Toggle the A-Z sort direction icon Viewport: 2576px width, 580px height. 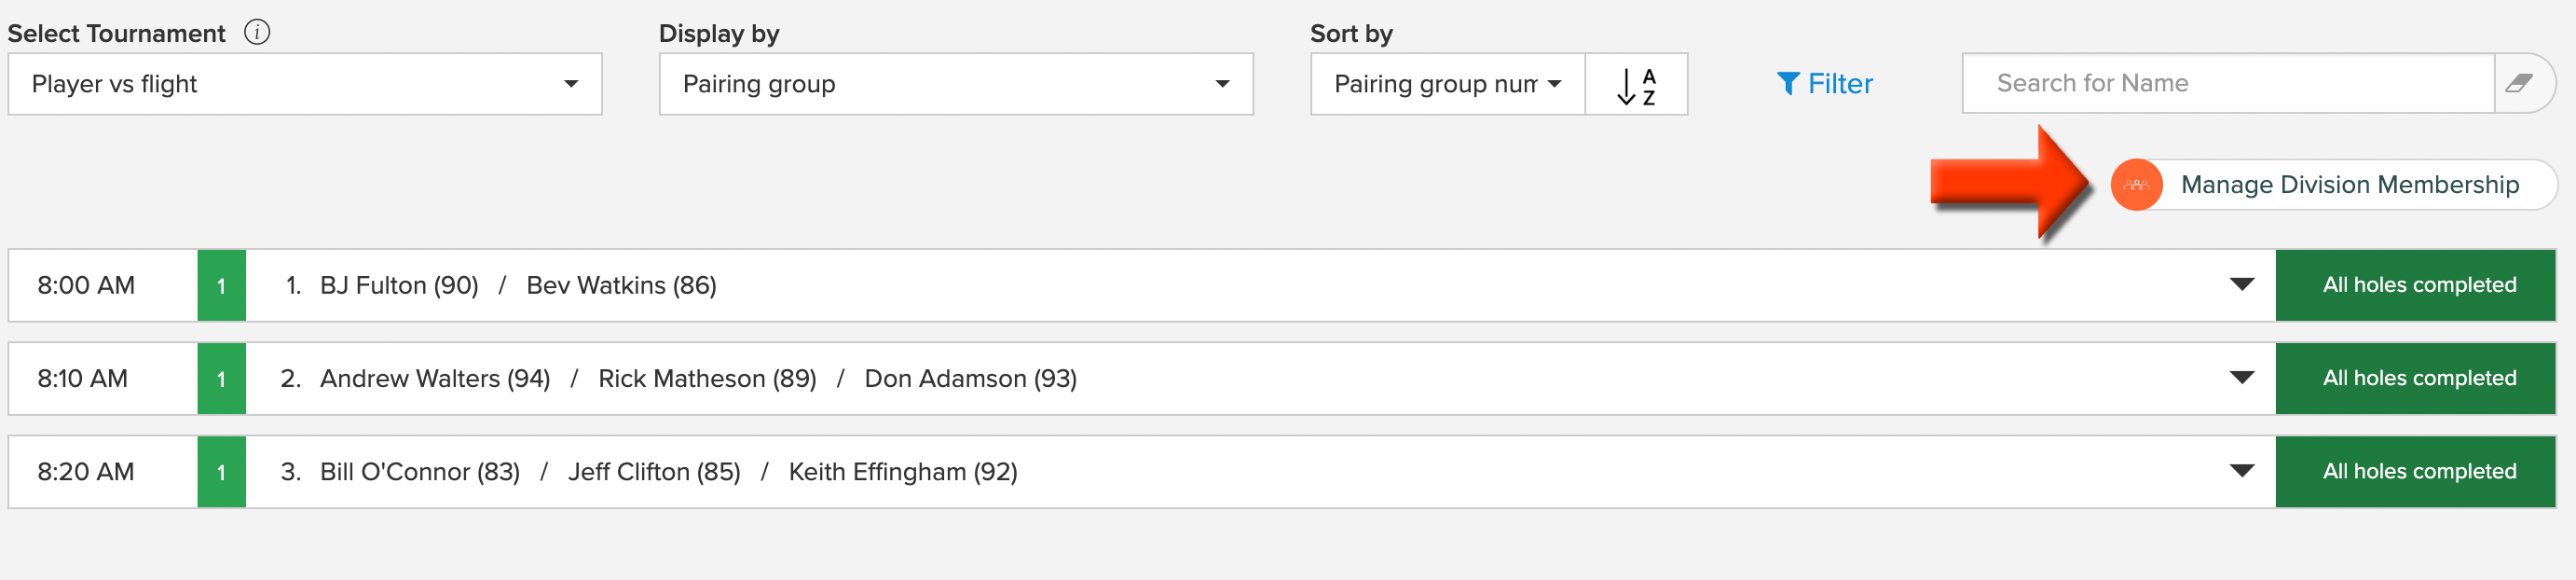pos(1636,85)
